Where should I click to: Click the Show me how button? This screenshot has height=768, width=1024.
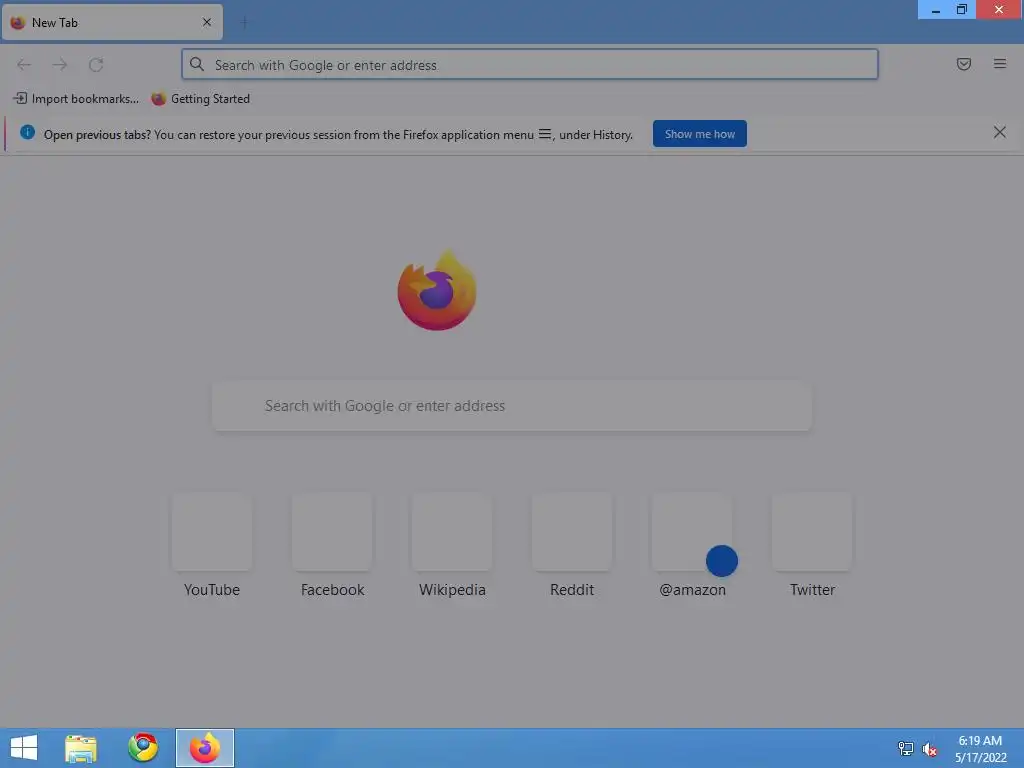click(699, 134)
